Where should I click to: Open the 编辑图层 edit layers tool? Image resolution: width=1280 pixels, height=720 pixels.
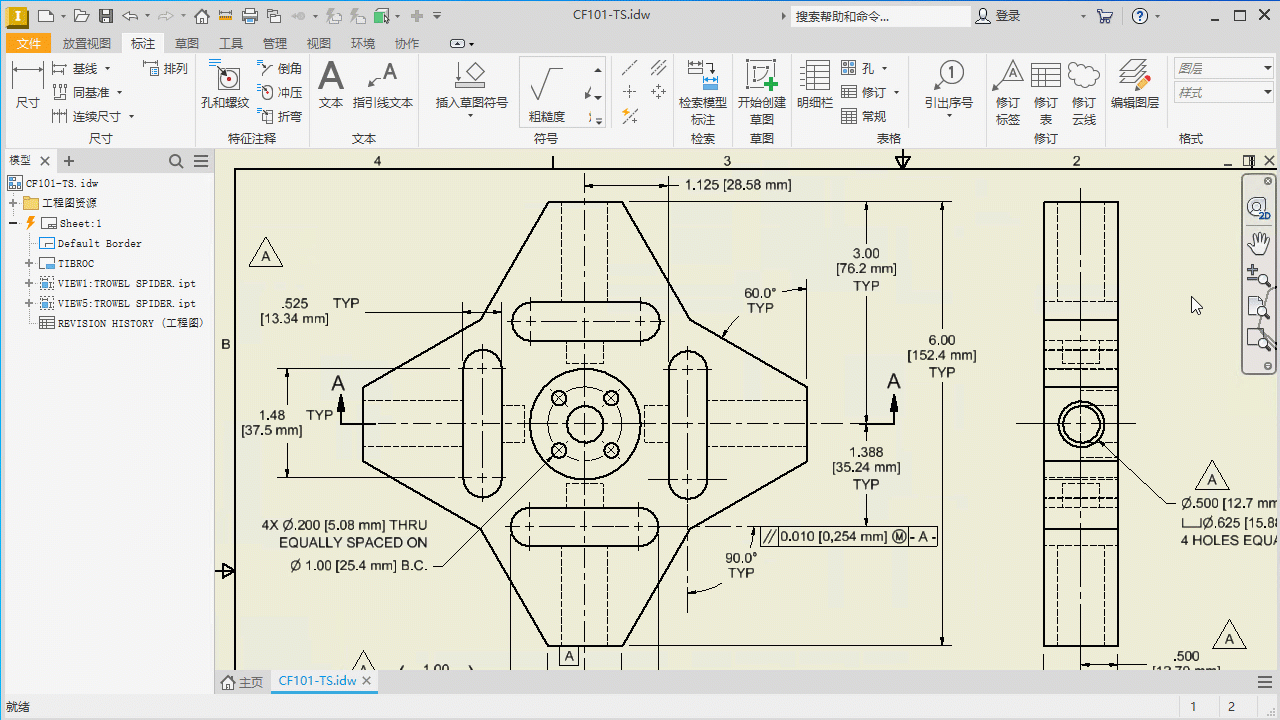tap(1135, 85)
